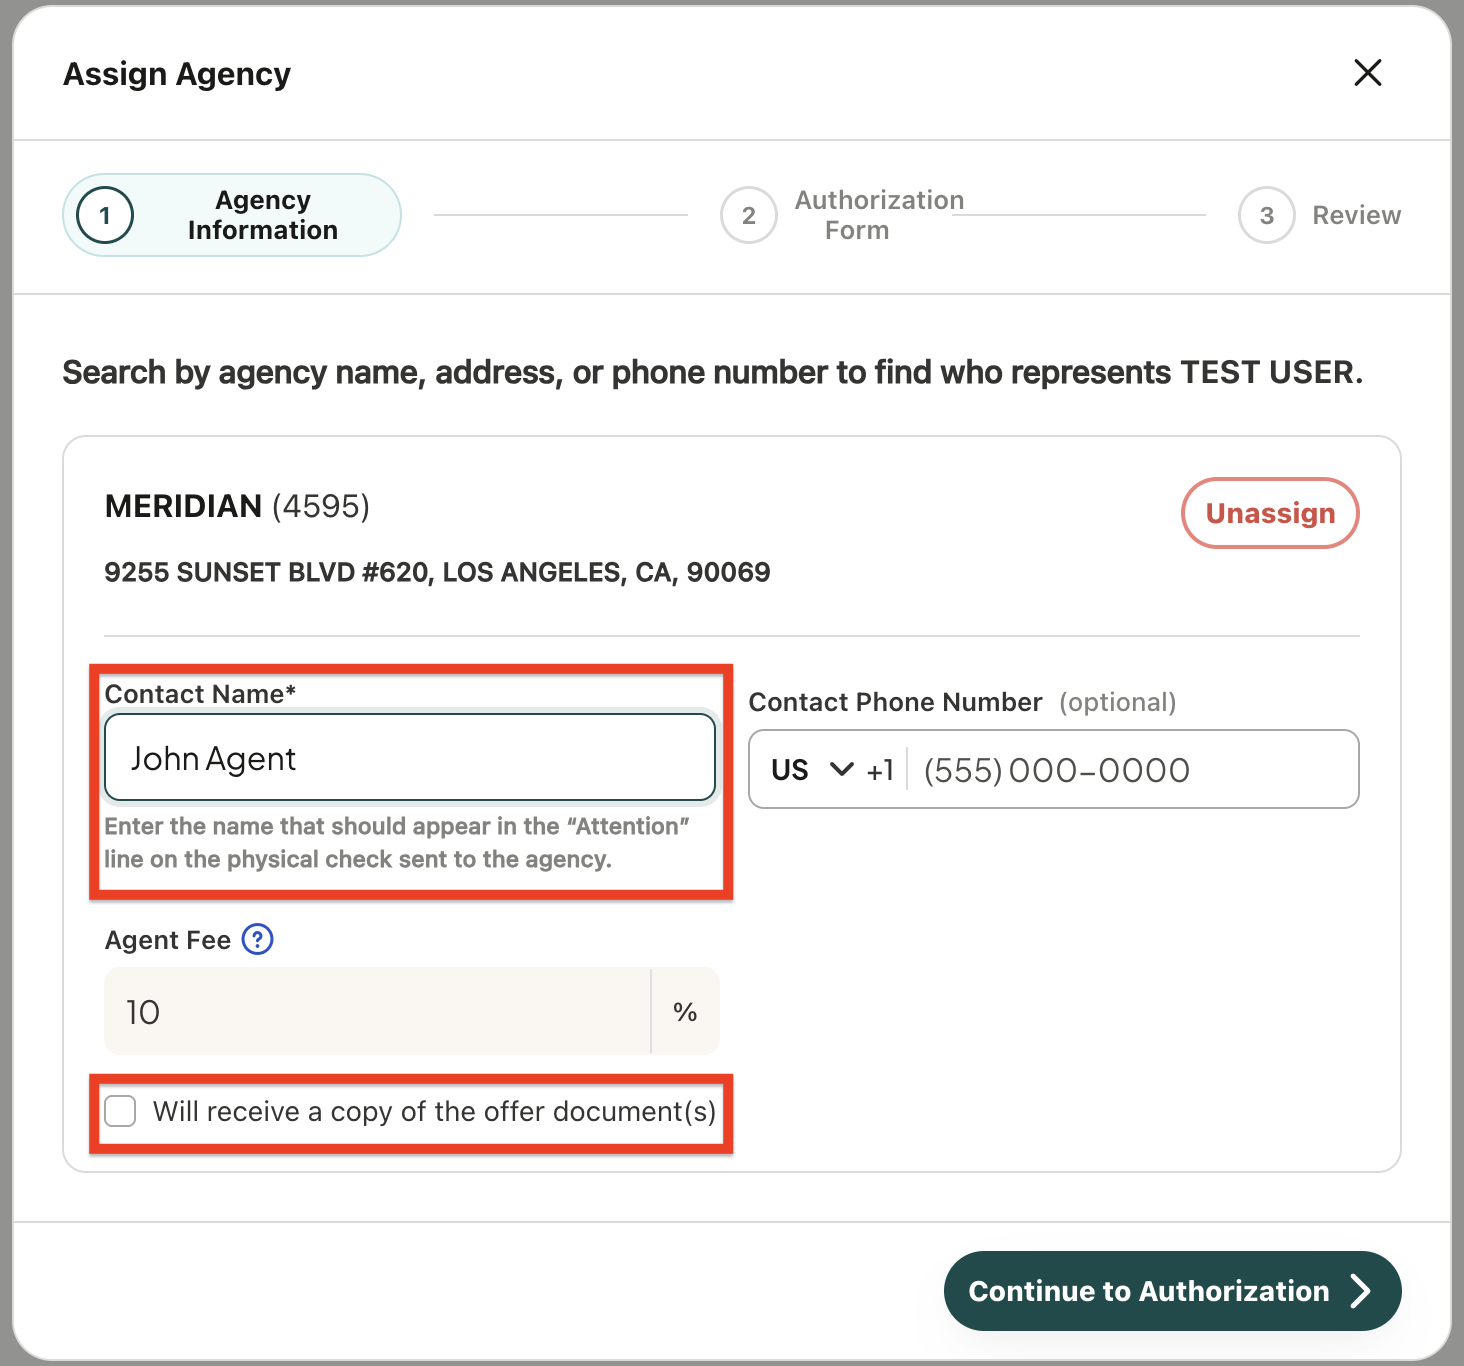Open the US country code dropdown
This screenshot has width=1464, height=1366.
812,770
